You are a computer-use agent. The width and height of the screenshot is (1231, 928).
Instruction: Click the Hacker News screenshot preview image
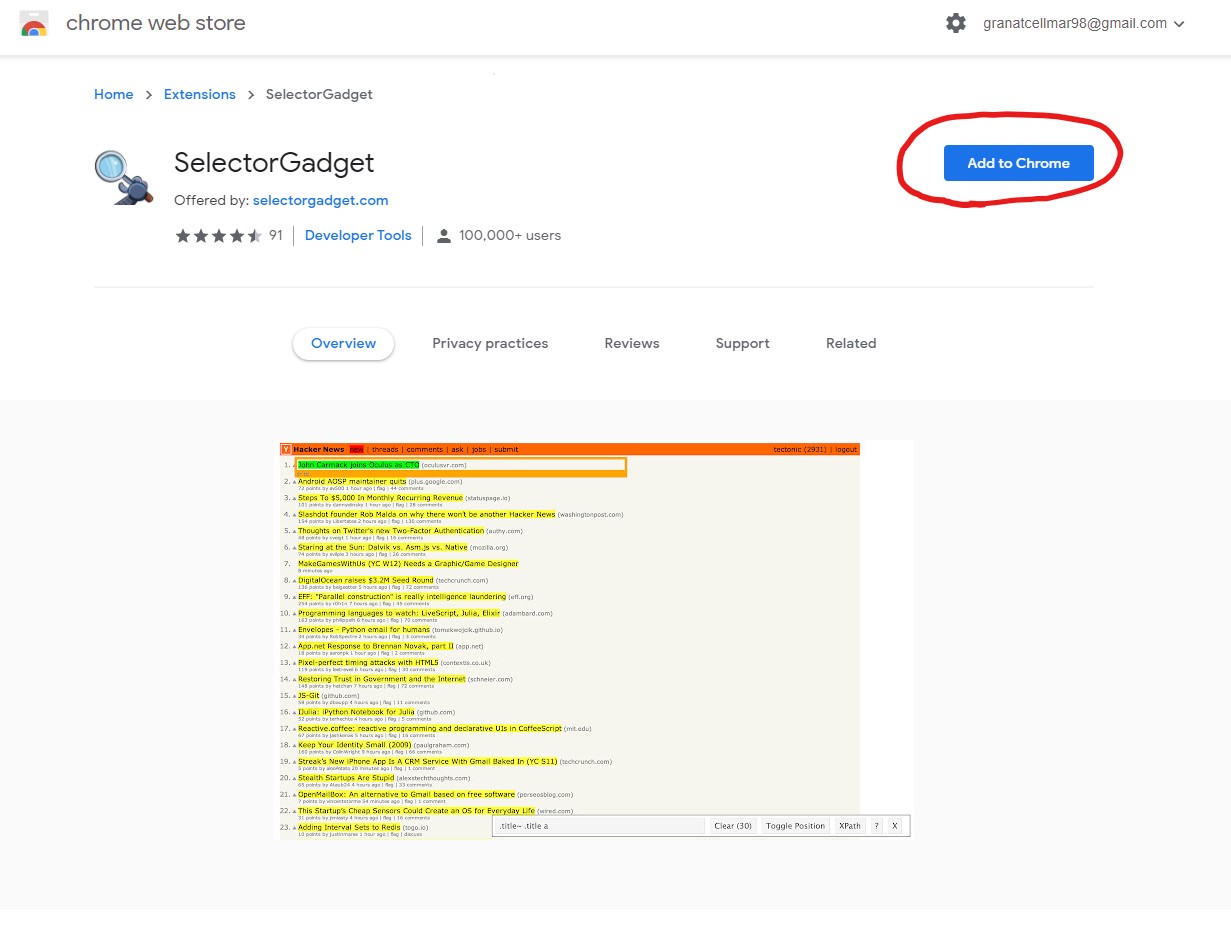point(596,639)
